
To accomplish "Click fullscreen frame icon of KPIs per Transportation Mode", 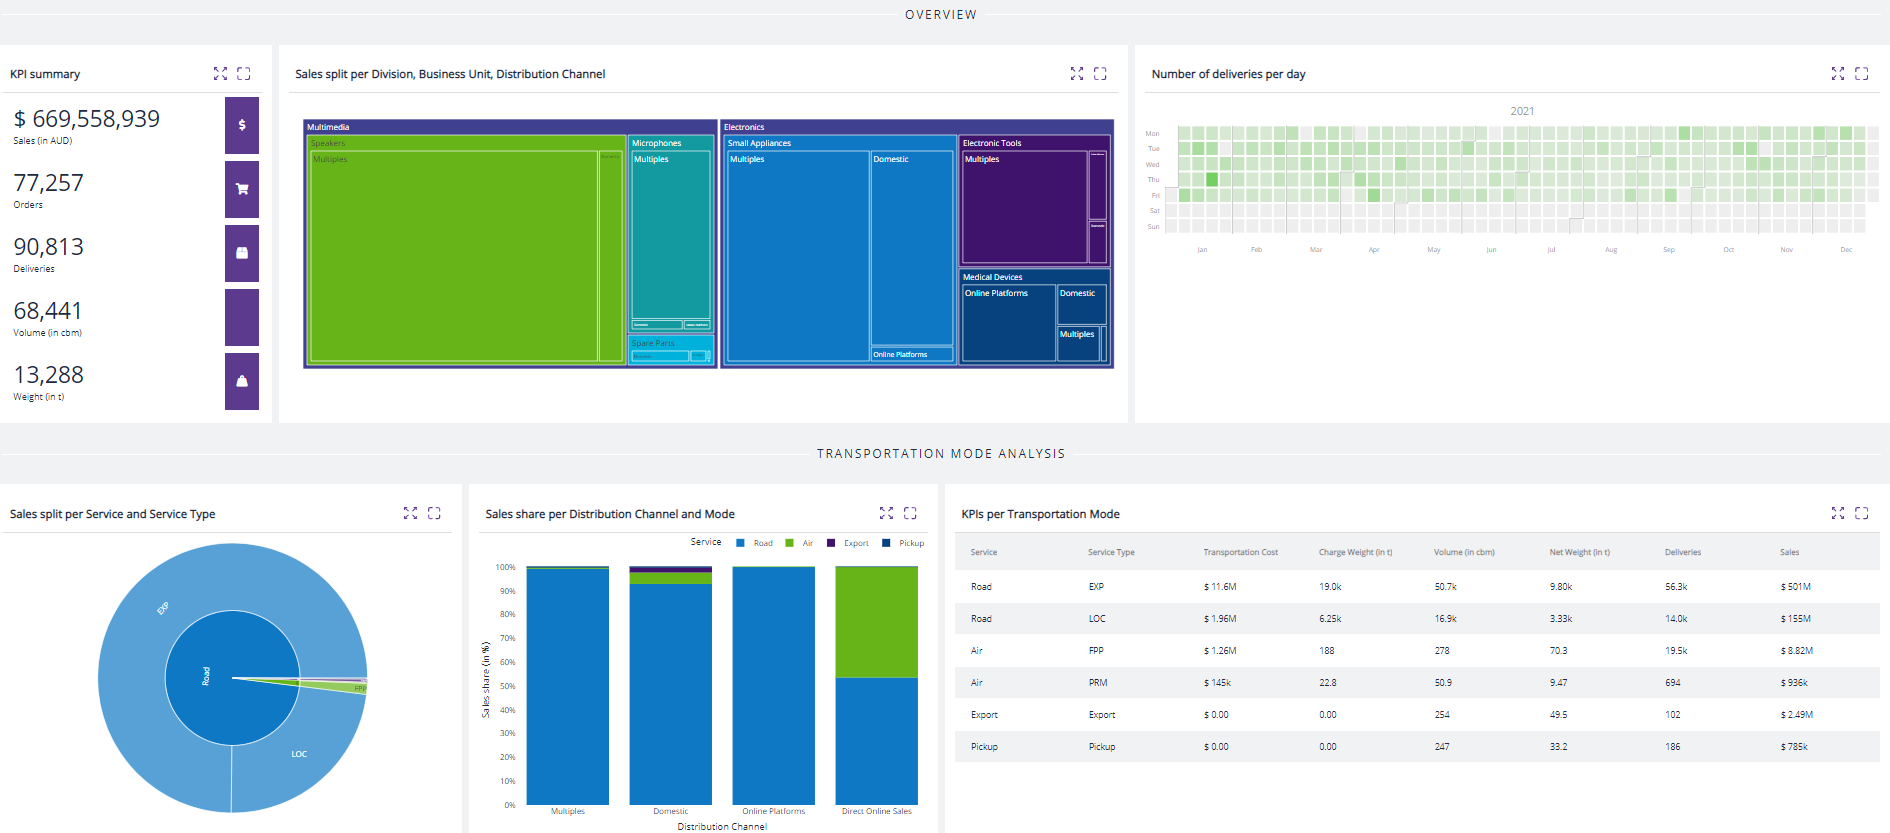I will click(1862, 513).
